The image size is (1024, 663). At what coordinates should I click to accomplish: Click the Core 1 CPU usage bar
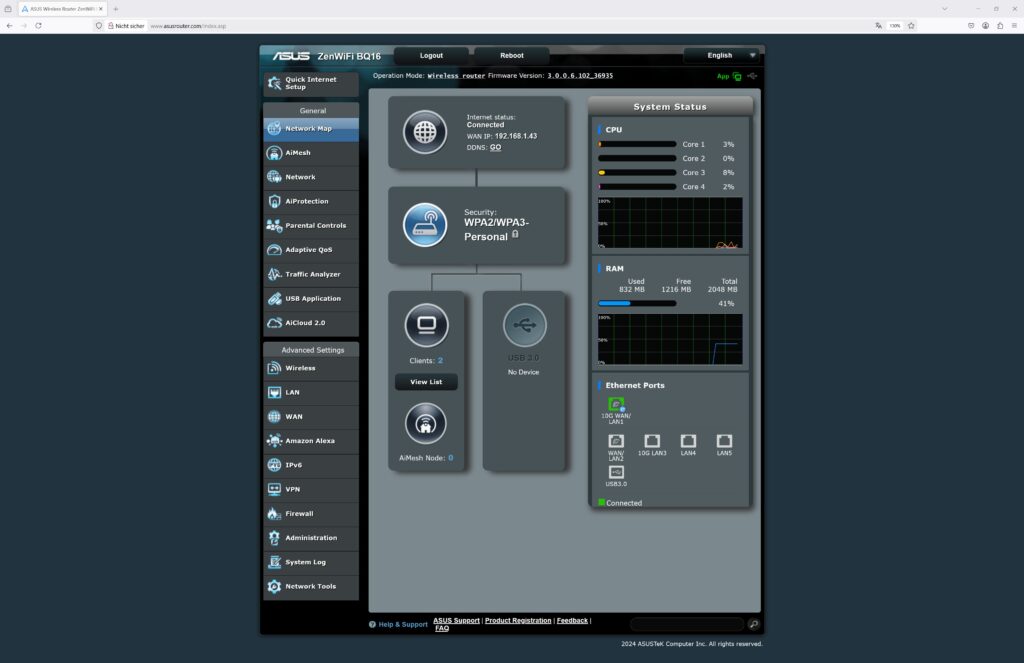[x=637, y=144]
